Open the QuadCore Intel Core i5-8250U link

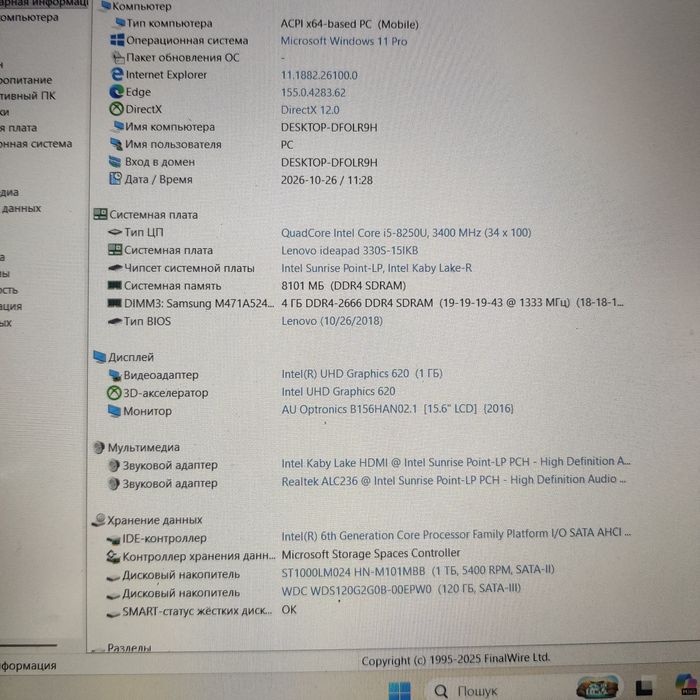click(x=406, y=233)
